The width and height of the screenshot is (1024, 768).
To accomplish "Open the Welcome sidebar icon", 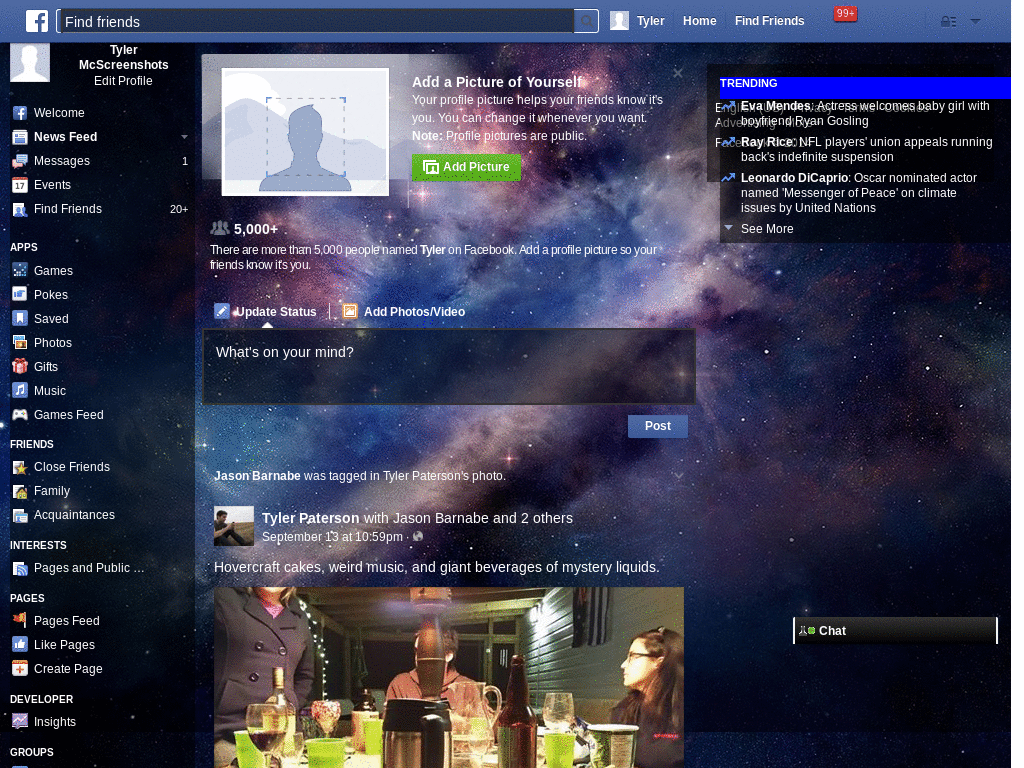I will 20,113.
